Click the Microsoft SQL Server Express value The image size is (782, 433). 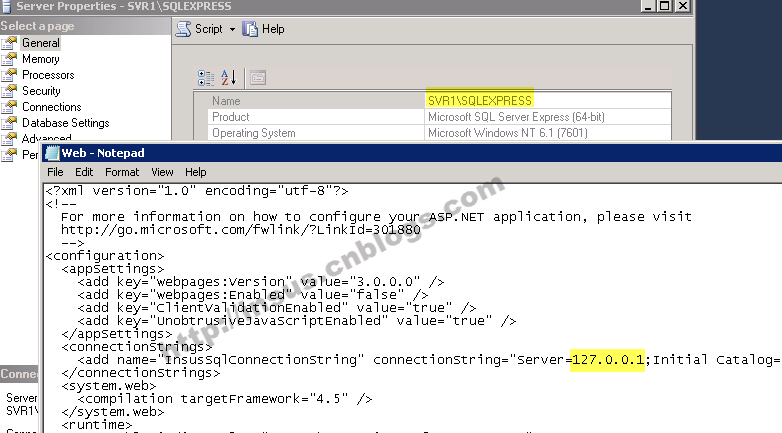coord(516,117)
